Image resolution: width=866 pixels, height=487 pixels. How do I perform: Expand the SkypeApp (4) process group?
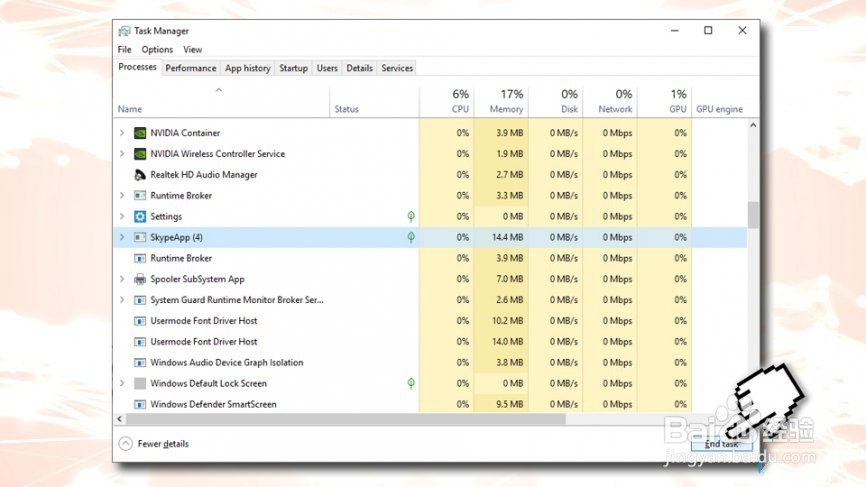[x=122, y=237]
